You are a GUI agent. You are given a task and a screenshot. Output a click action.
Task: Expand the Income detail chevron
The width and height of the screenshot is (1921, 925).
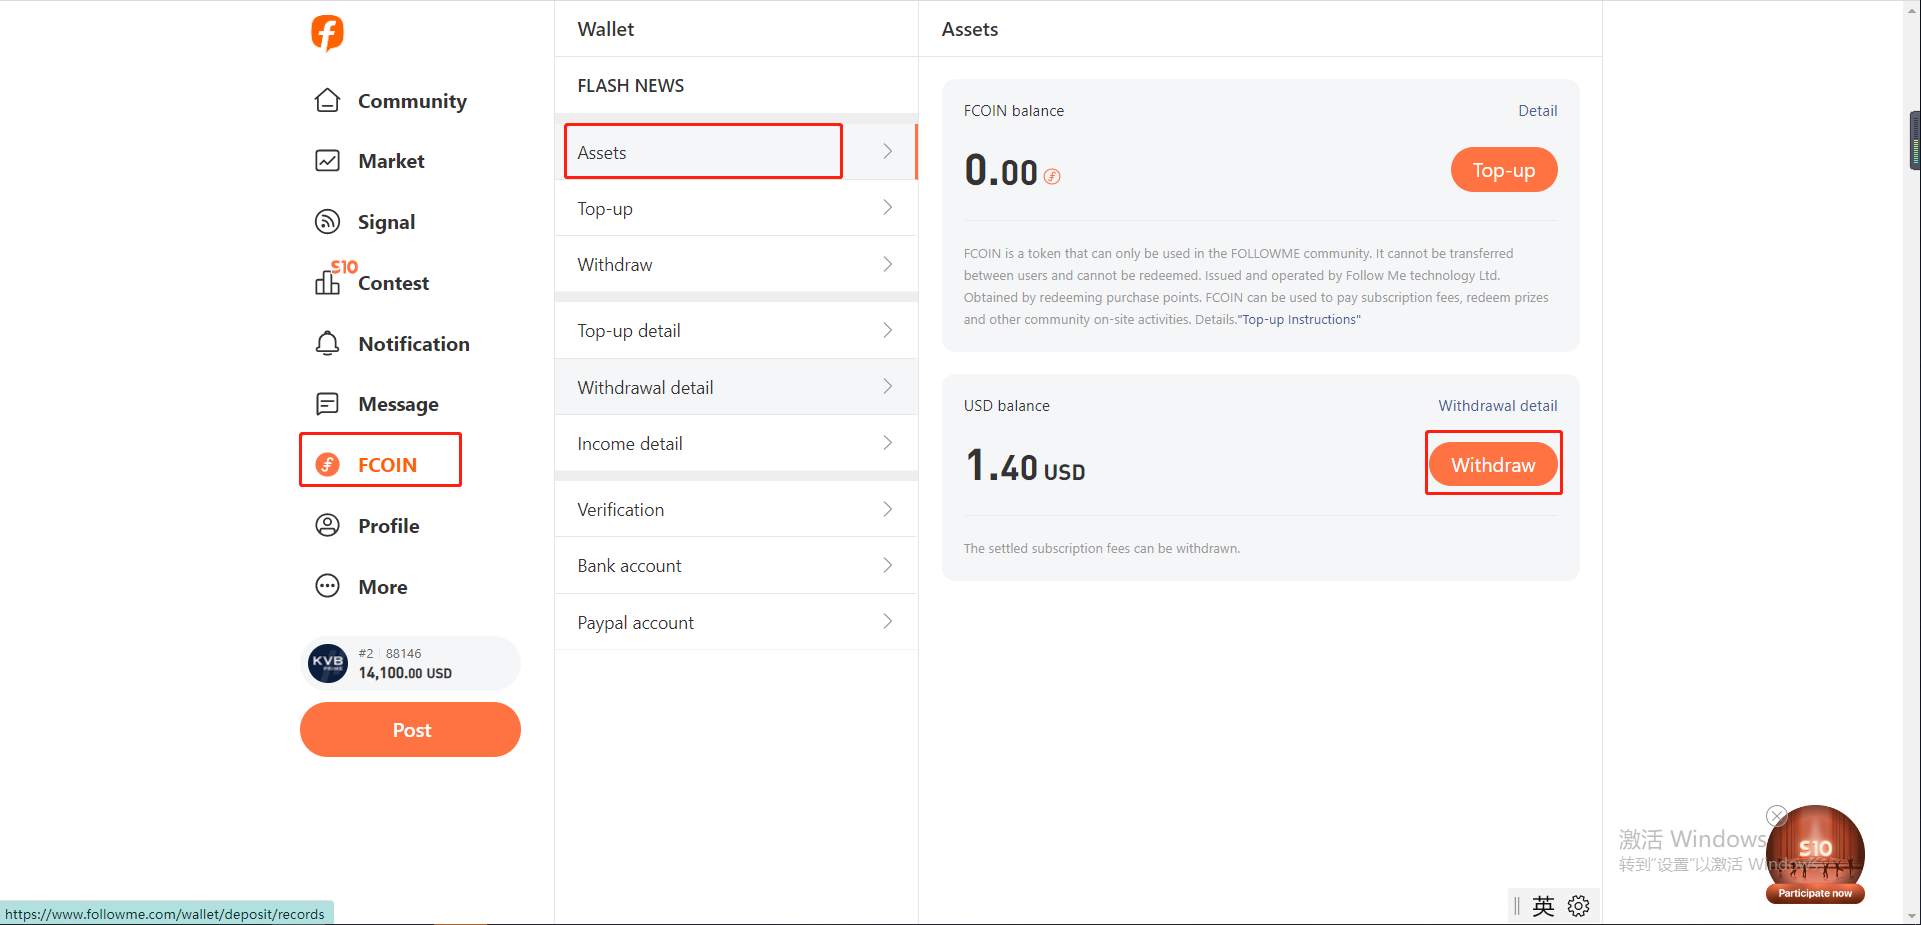coord(887,443)
